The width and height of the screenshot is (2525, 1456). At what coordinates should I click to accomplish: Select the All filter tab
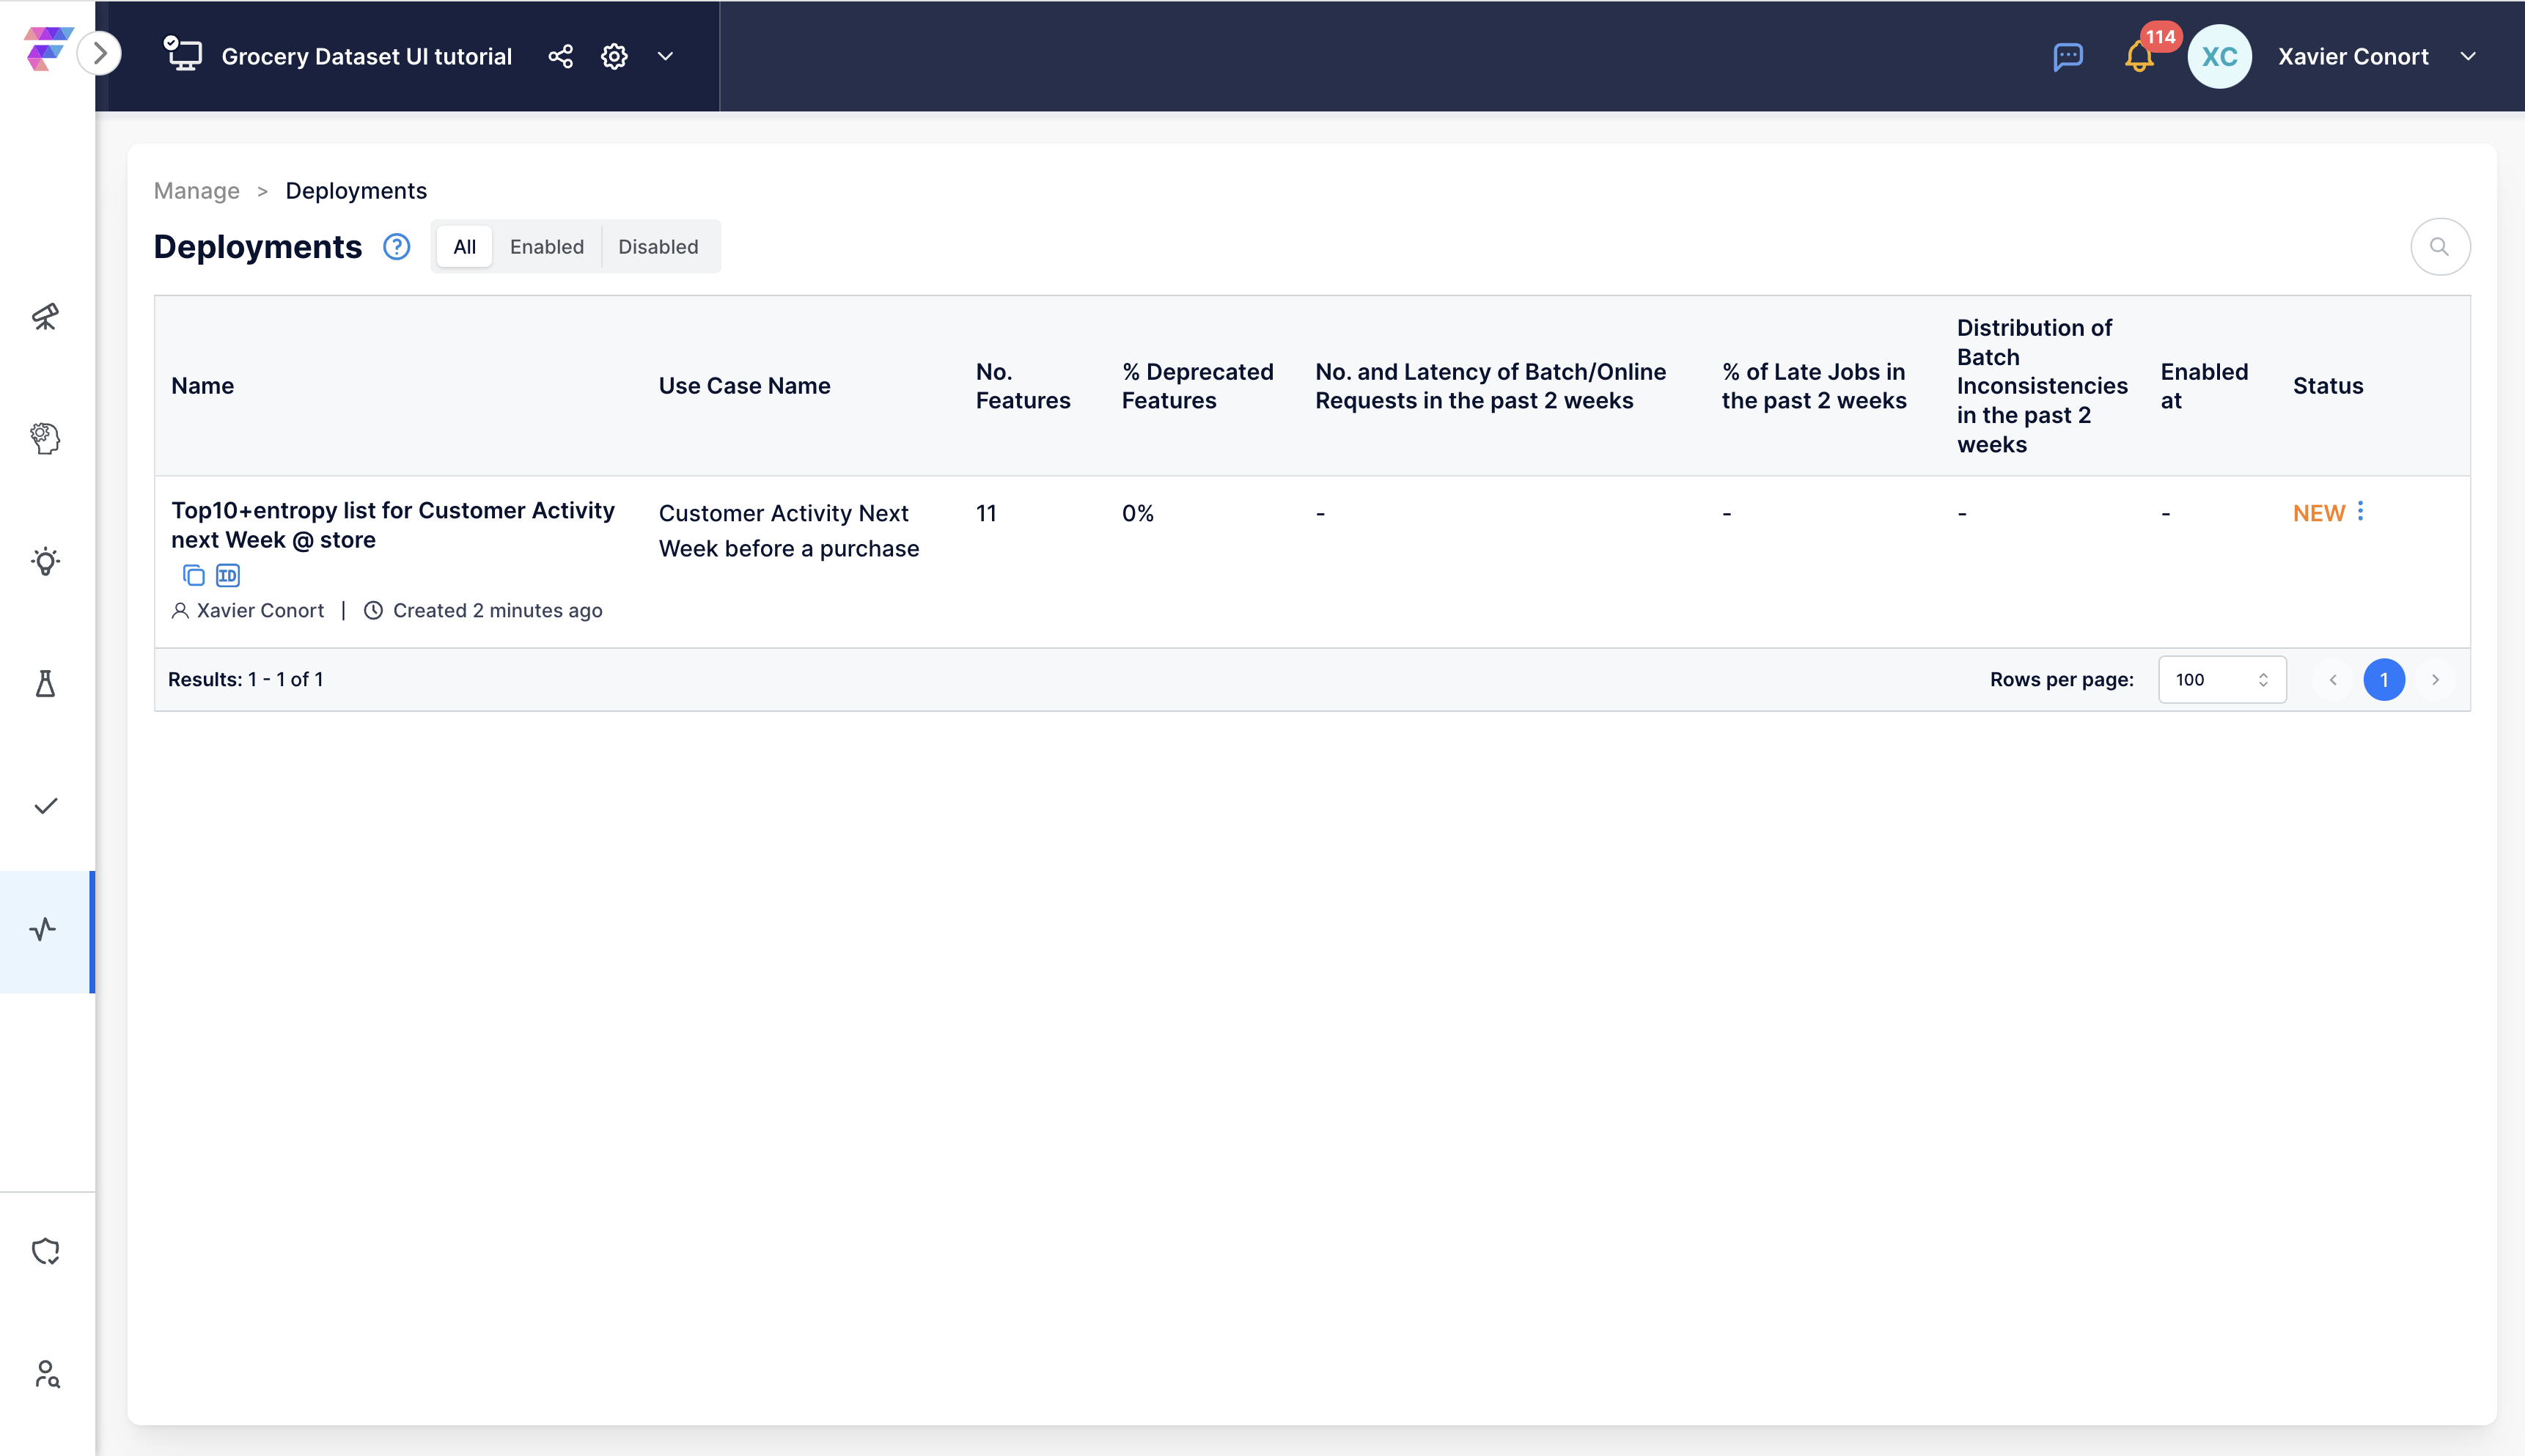[464, 246]
